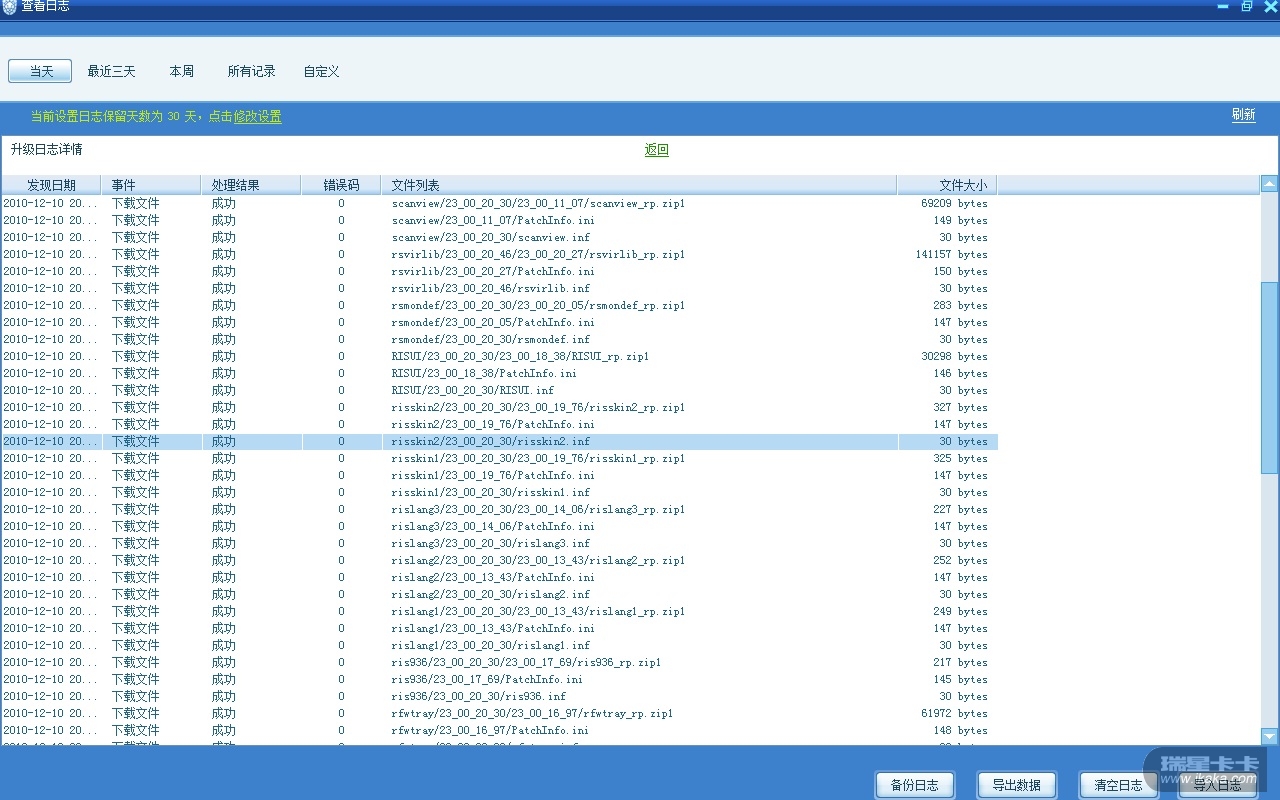Click the 141157 bytes size cell
The height and width of the screenshot is (800, 1280).
pos(951,254)
